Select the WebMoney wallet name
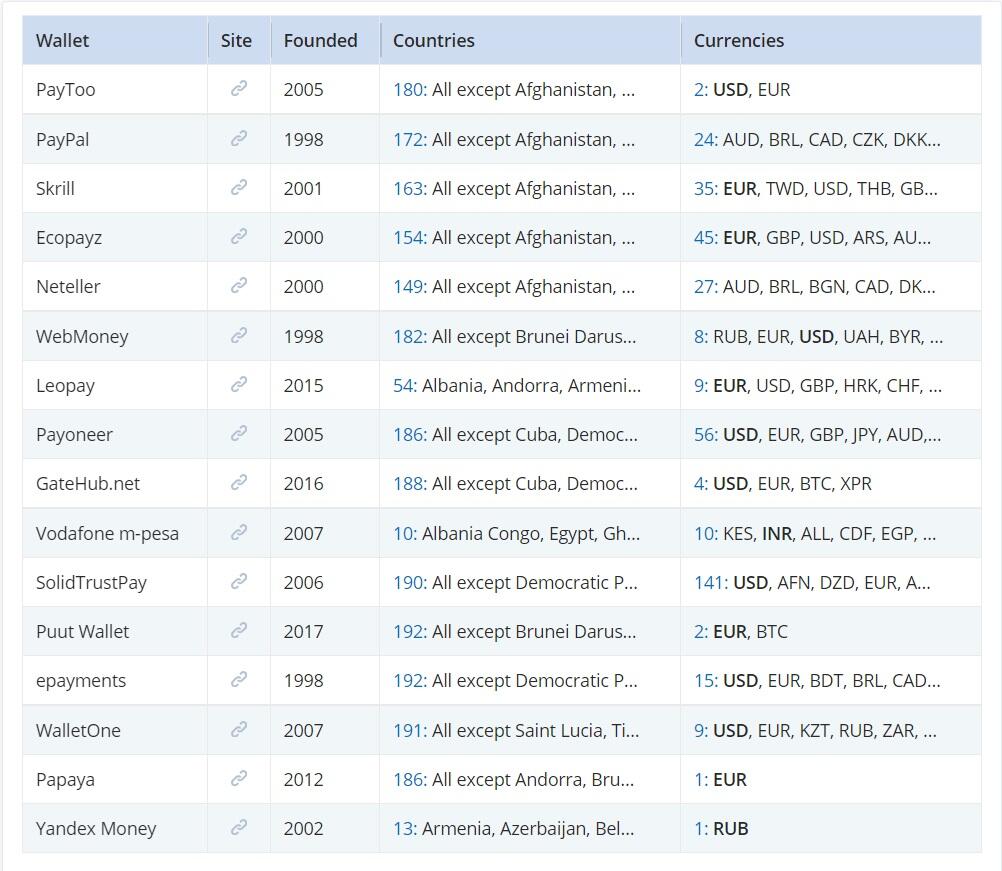The width and height of the screenshot is (1002, 871). 82,336
